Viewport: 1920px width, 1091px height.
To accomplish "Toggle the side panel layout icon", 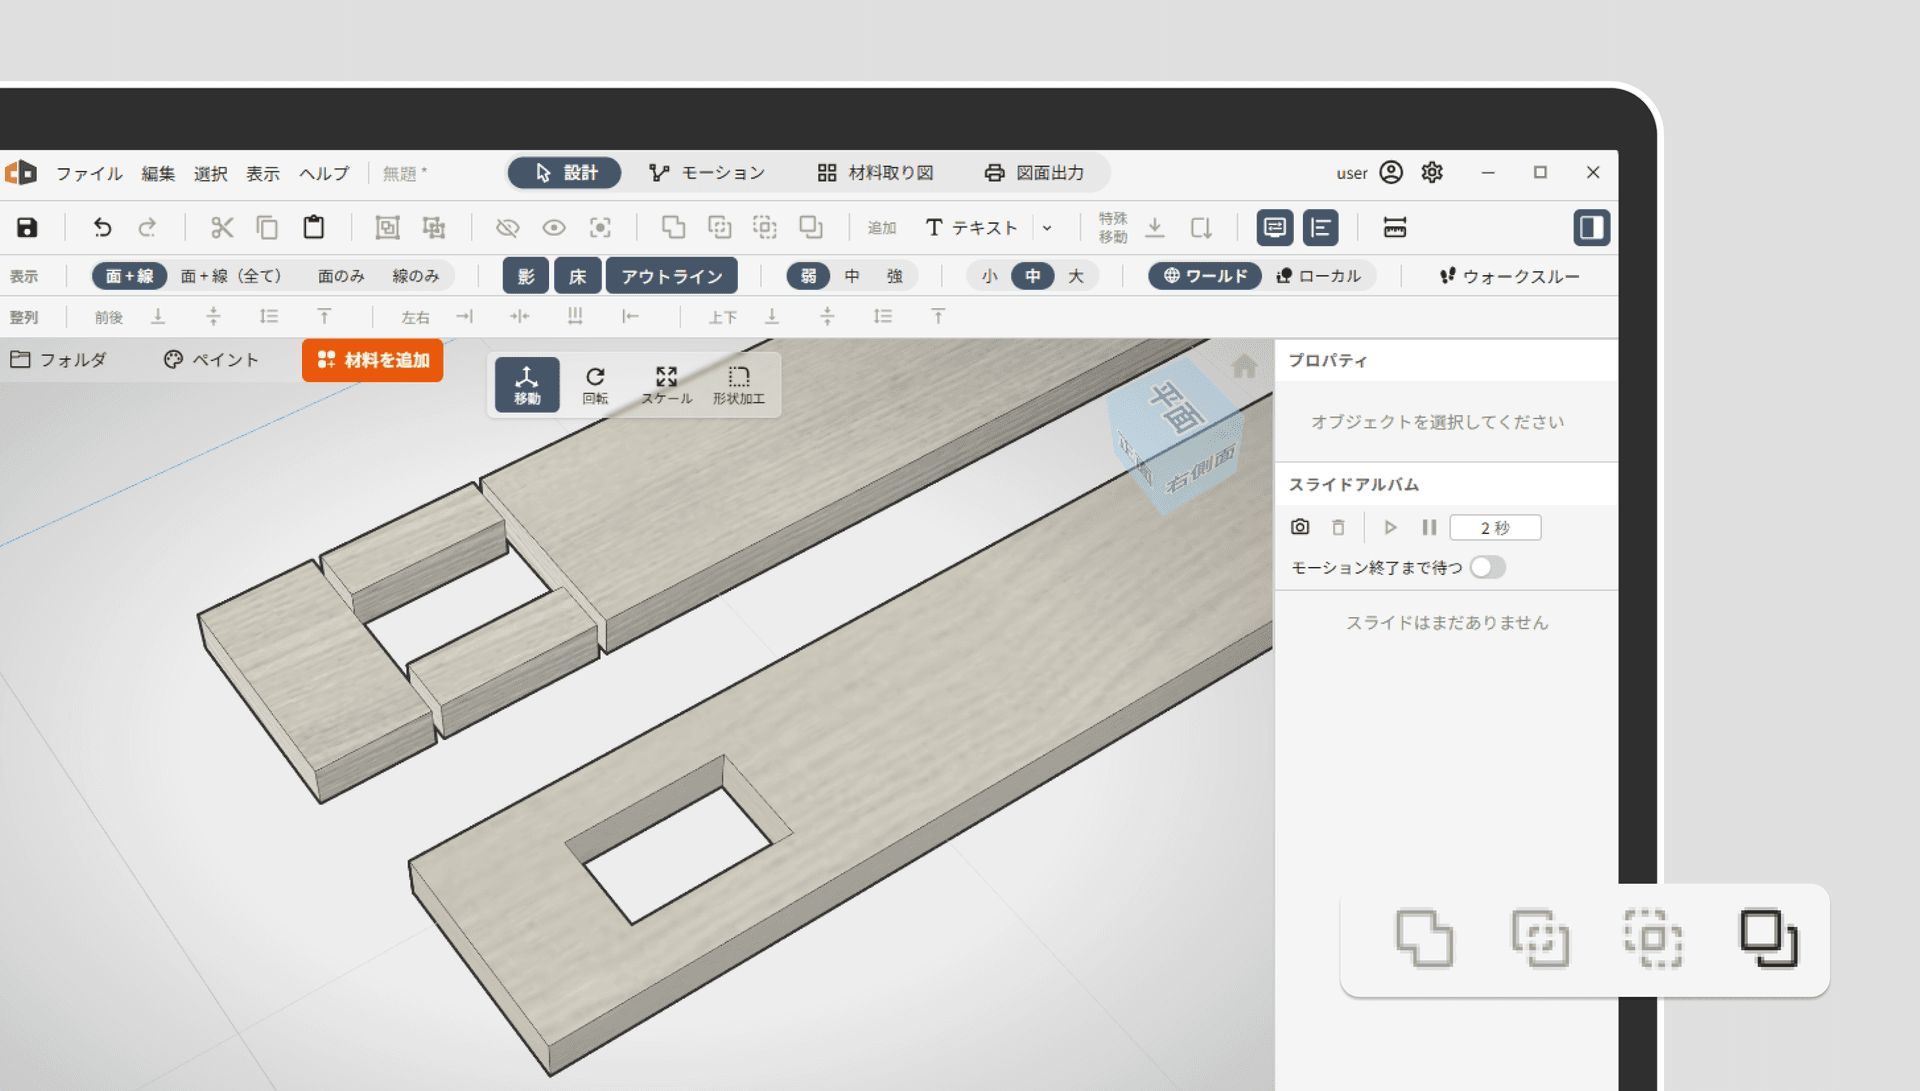I will (1591, 228).
